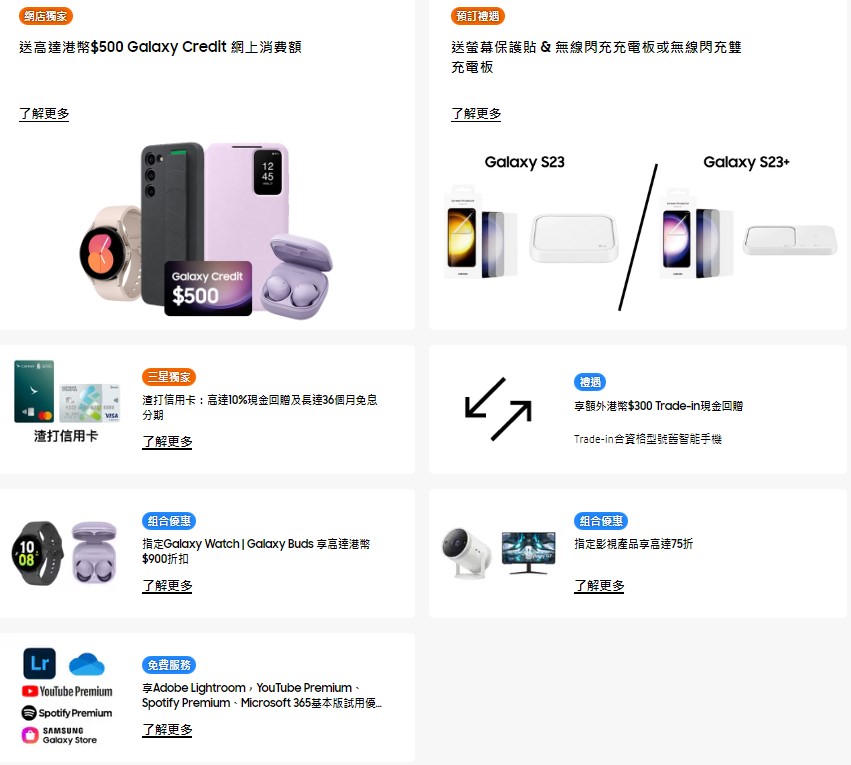851x765 pixels.
Task: Click the Samsung Galaxy Store logo
Action: point(60,736)
